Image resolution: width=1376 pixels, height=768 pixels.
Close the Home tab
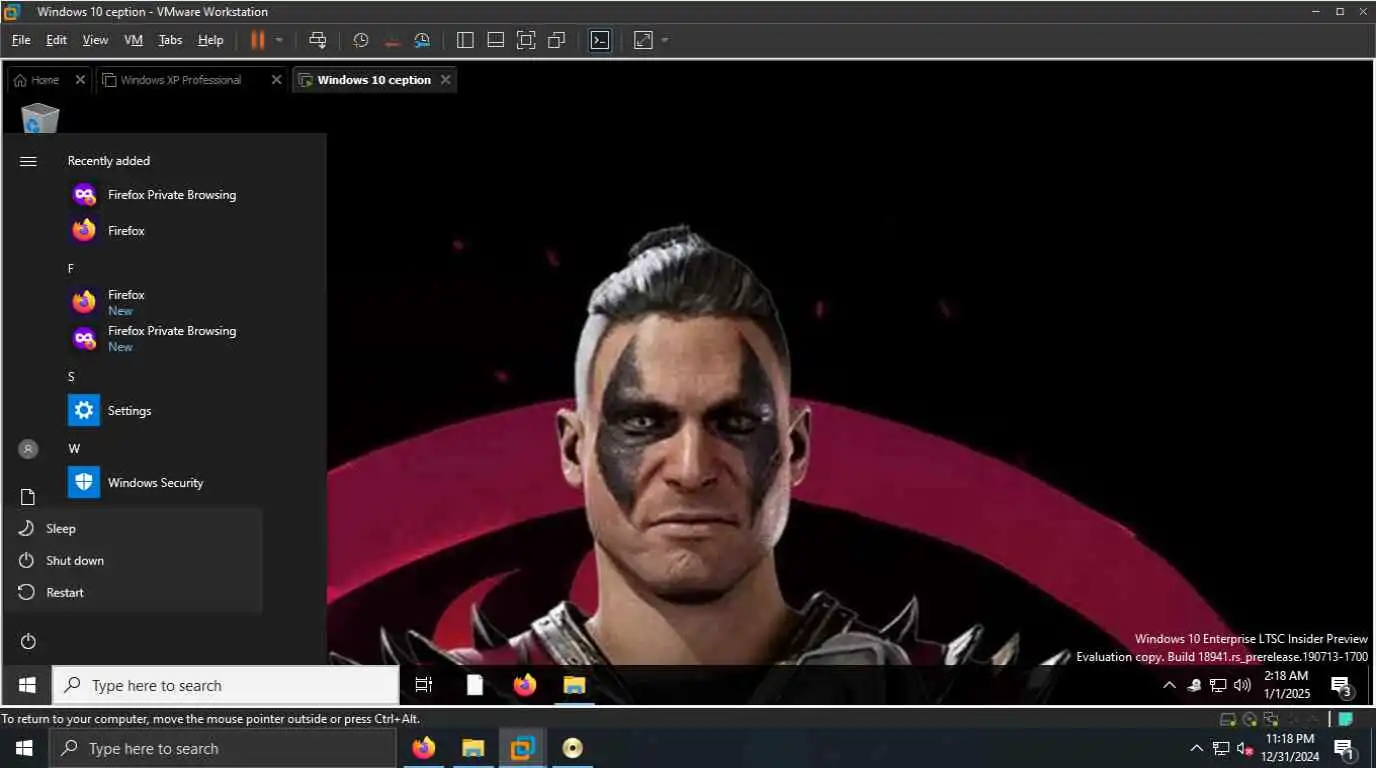tap(80, 80)
